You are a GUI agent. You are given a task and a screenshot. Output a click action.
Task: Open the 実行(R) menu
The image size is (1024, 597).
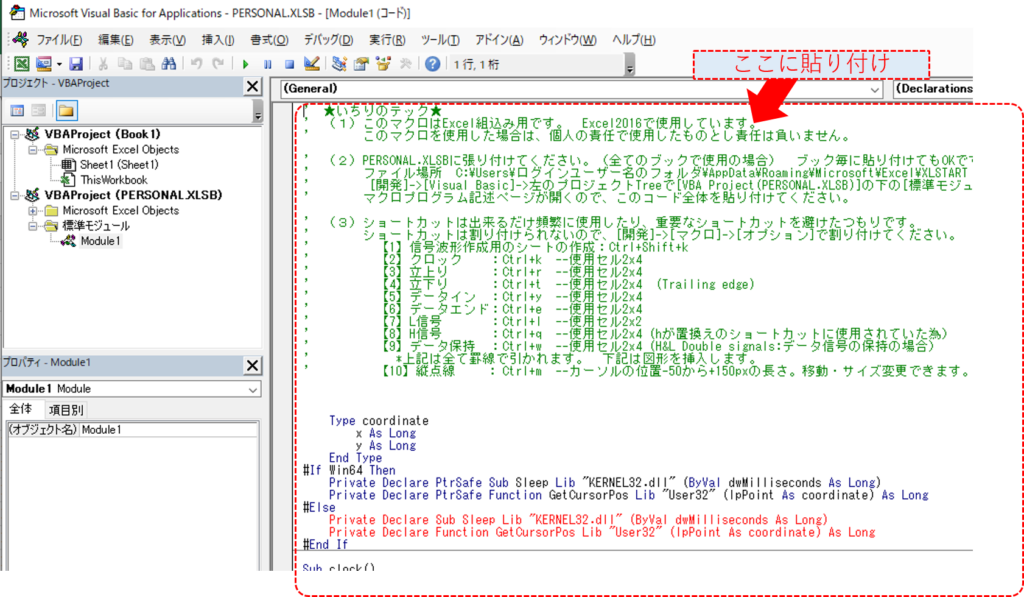[387, 40]
